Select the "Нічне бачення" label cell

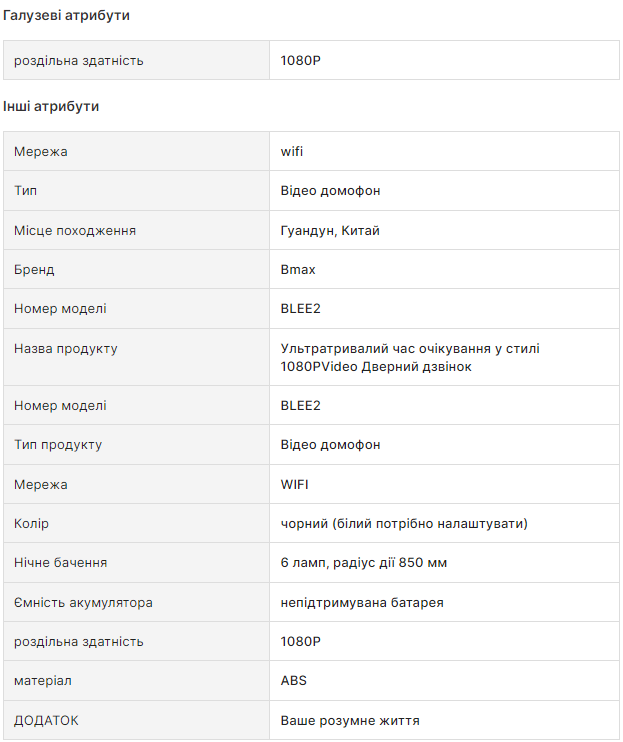[60, 563]
